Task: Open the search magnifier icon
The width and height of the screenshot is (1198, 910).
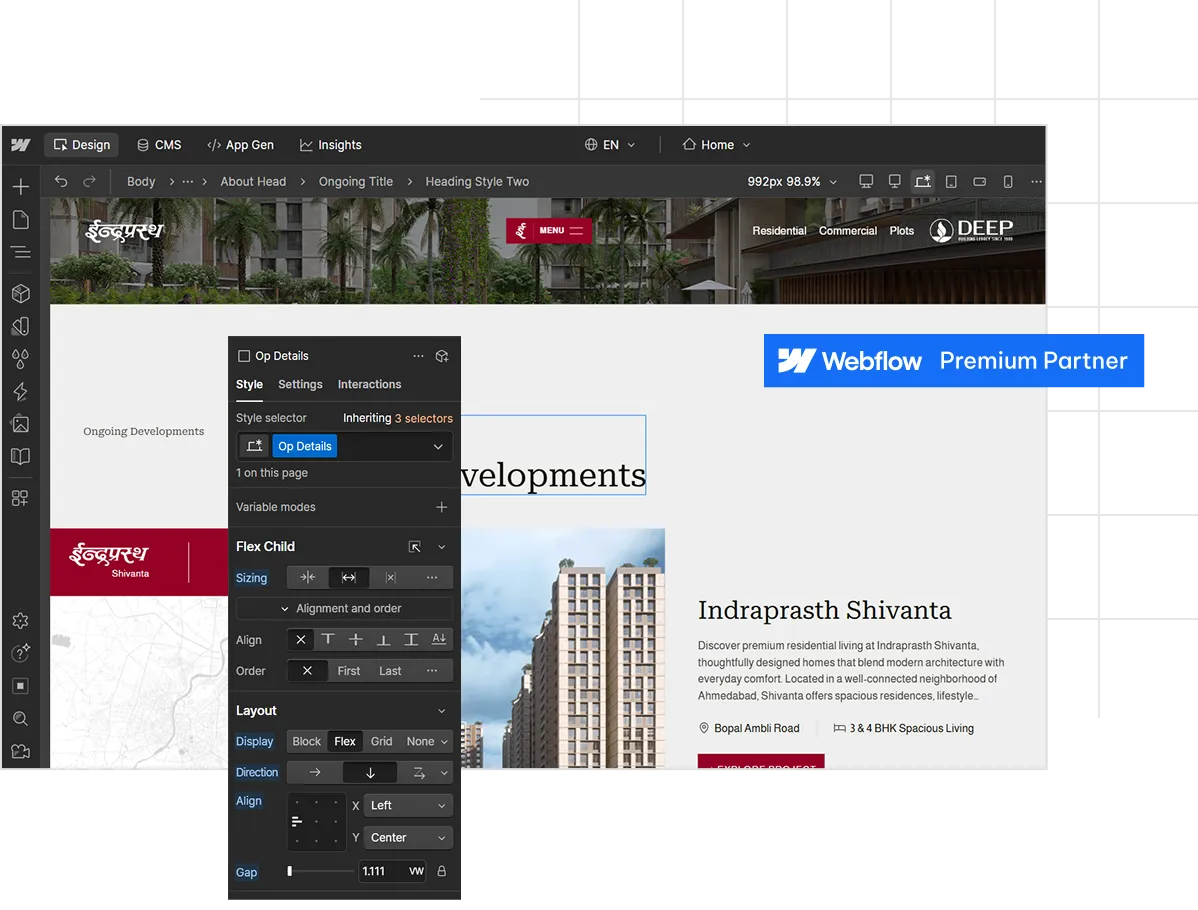Action: (21, 718)
